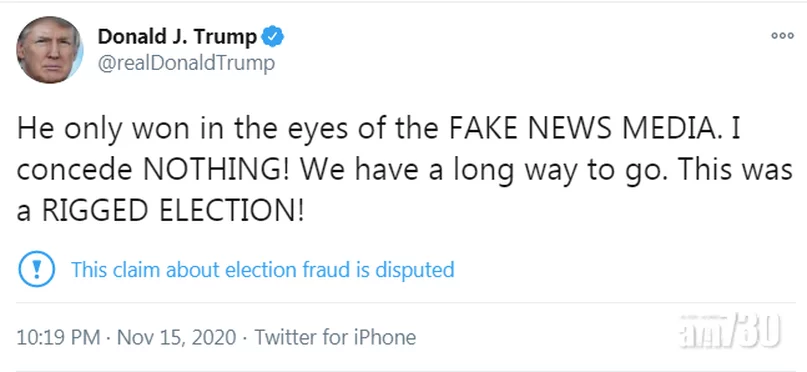The width and height of the screenshot is (807, 372).
Task: Open the Twitter for iPhone source link
Action: coord(335,338)
